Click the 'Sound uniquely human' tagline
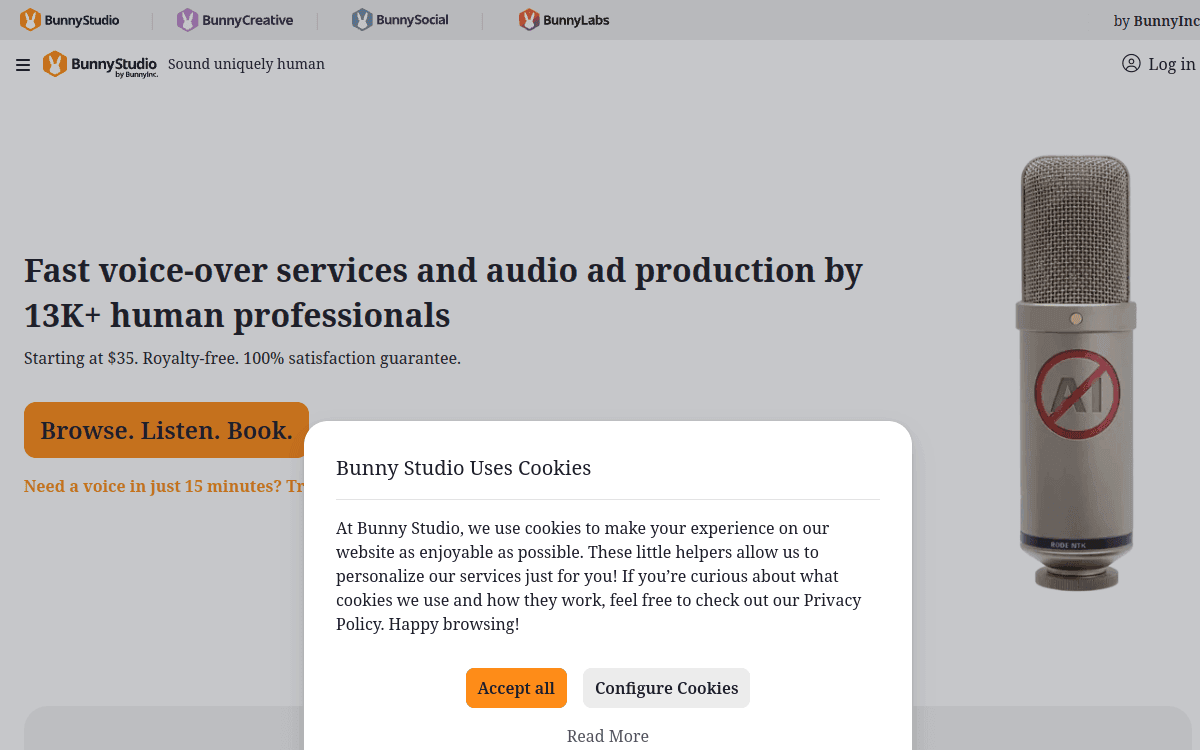 point(246,63)
